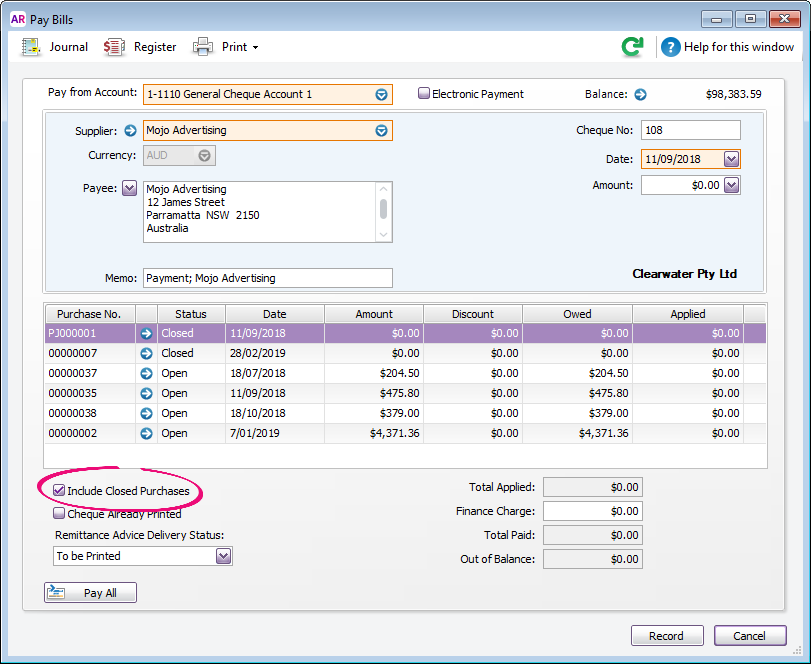Open detail arrow for purchase 00000002
The height and width of the screenshot is (664, 811).
[147, 433]
